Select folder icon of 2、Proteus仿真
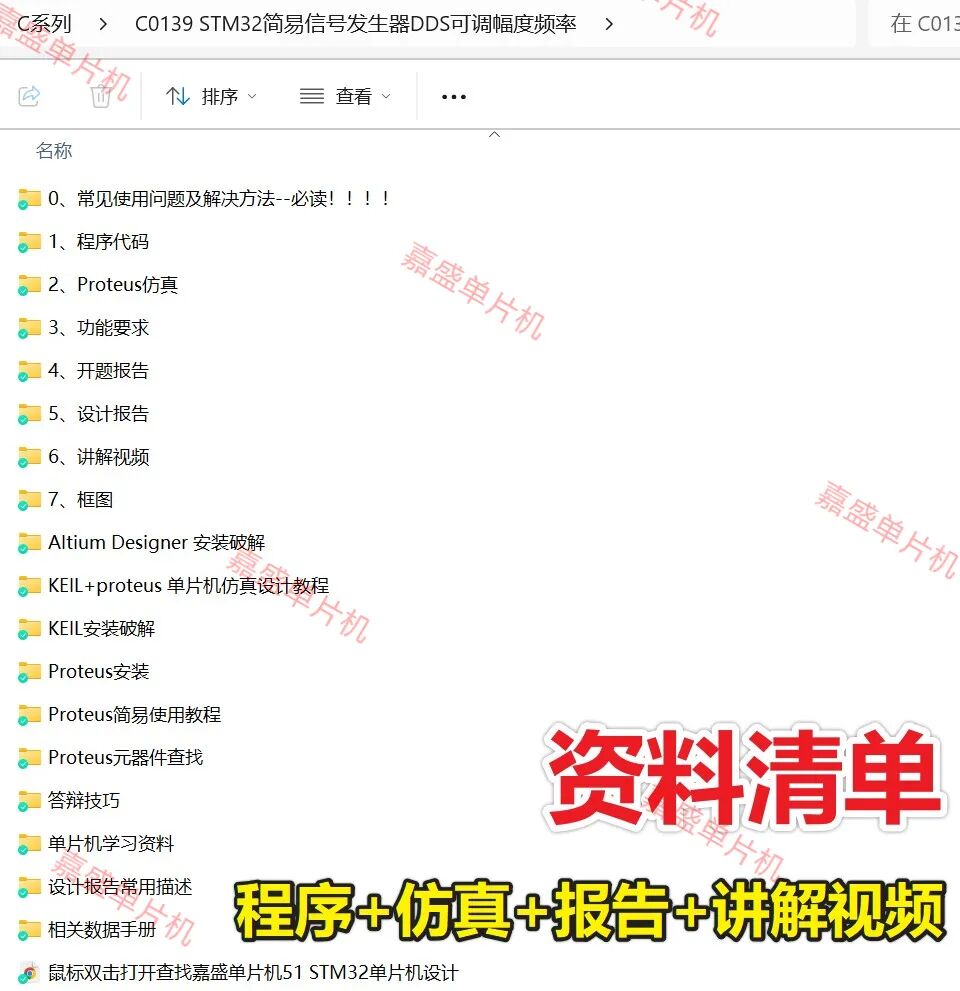This screenshot has width=960, height=991. pos(29,285)
